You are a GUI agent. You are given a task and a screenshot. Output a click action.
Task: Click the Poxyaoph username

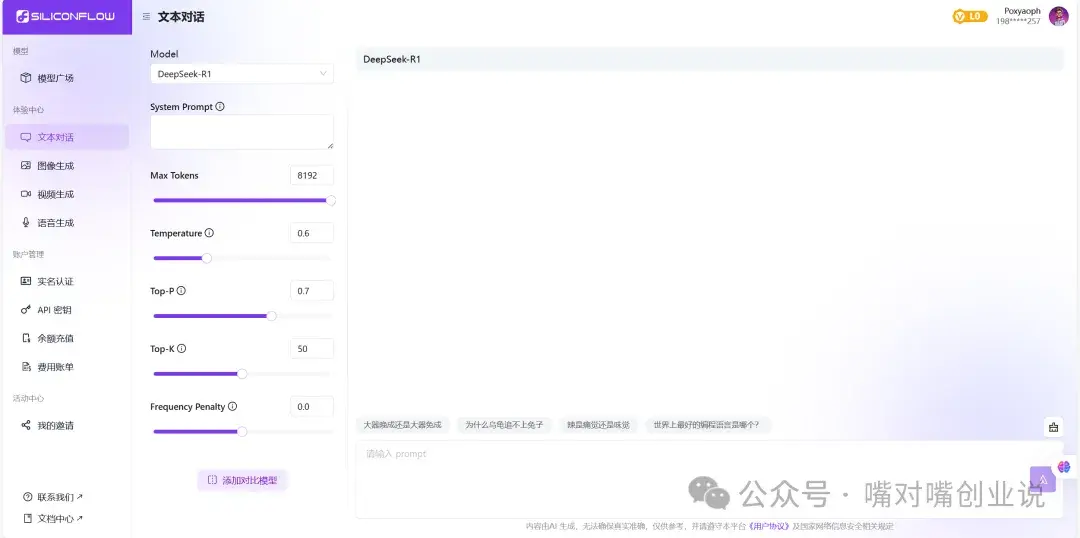pyautogui.click(x=1022, y=11)
